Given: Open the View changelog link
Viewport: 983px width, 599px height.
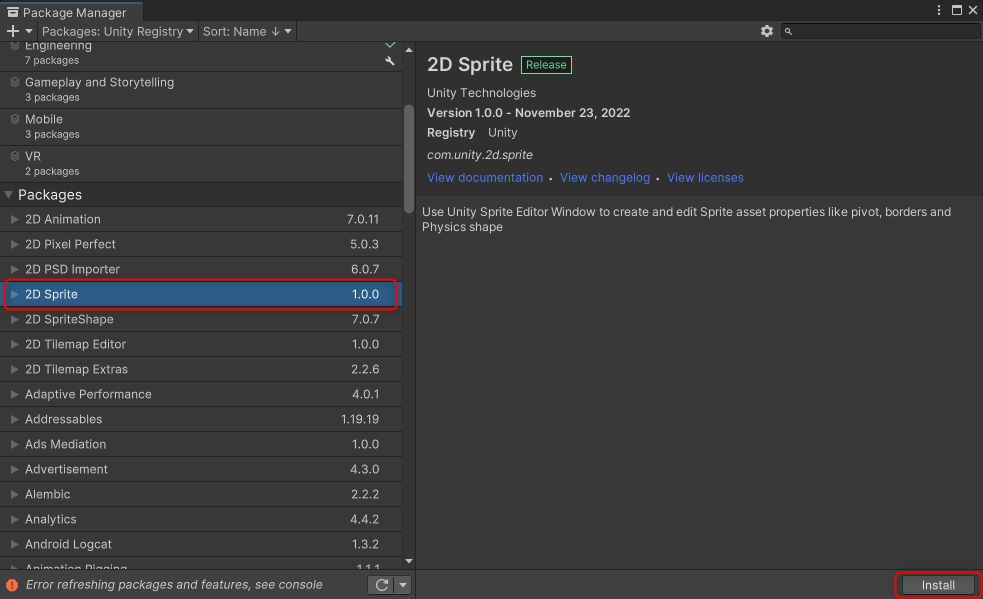Looking at the screenshot, I should [604, 177].
